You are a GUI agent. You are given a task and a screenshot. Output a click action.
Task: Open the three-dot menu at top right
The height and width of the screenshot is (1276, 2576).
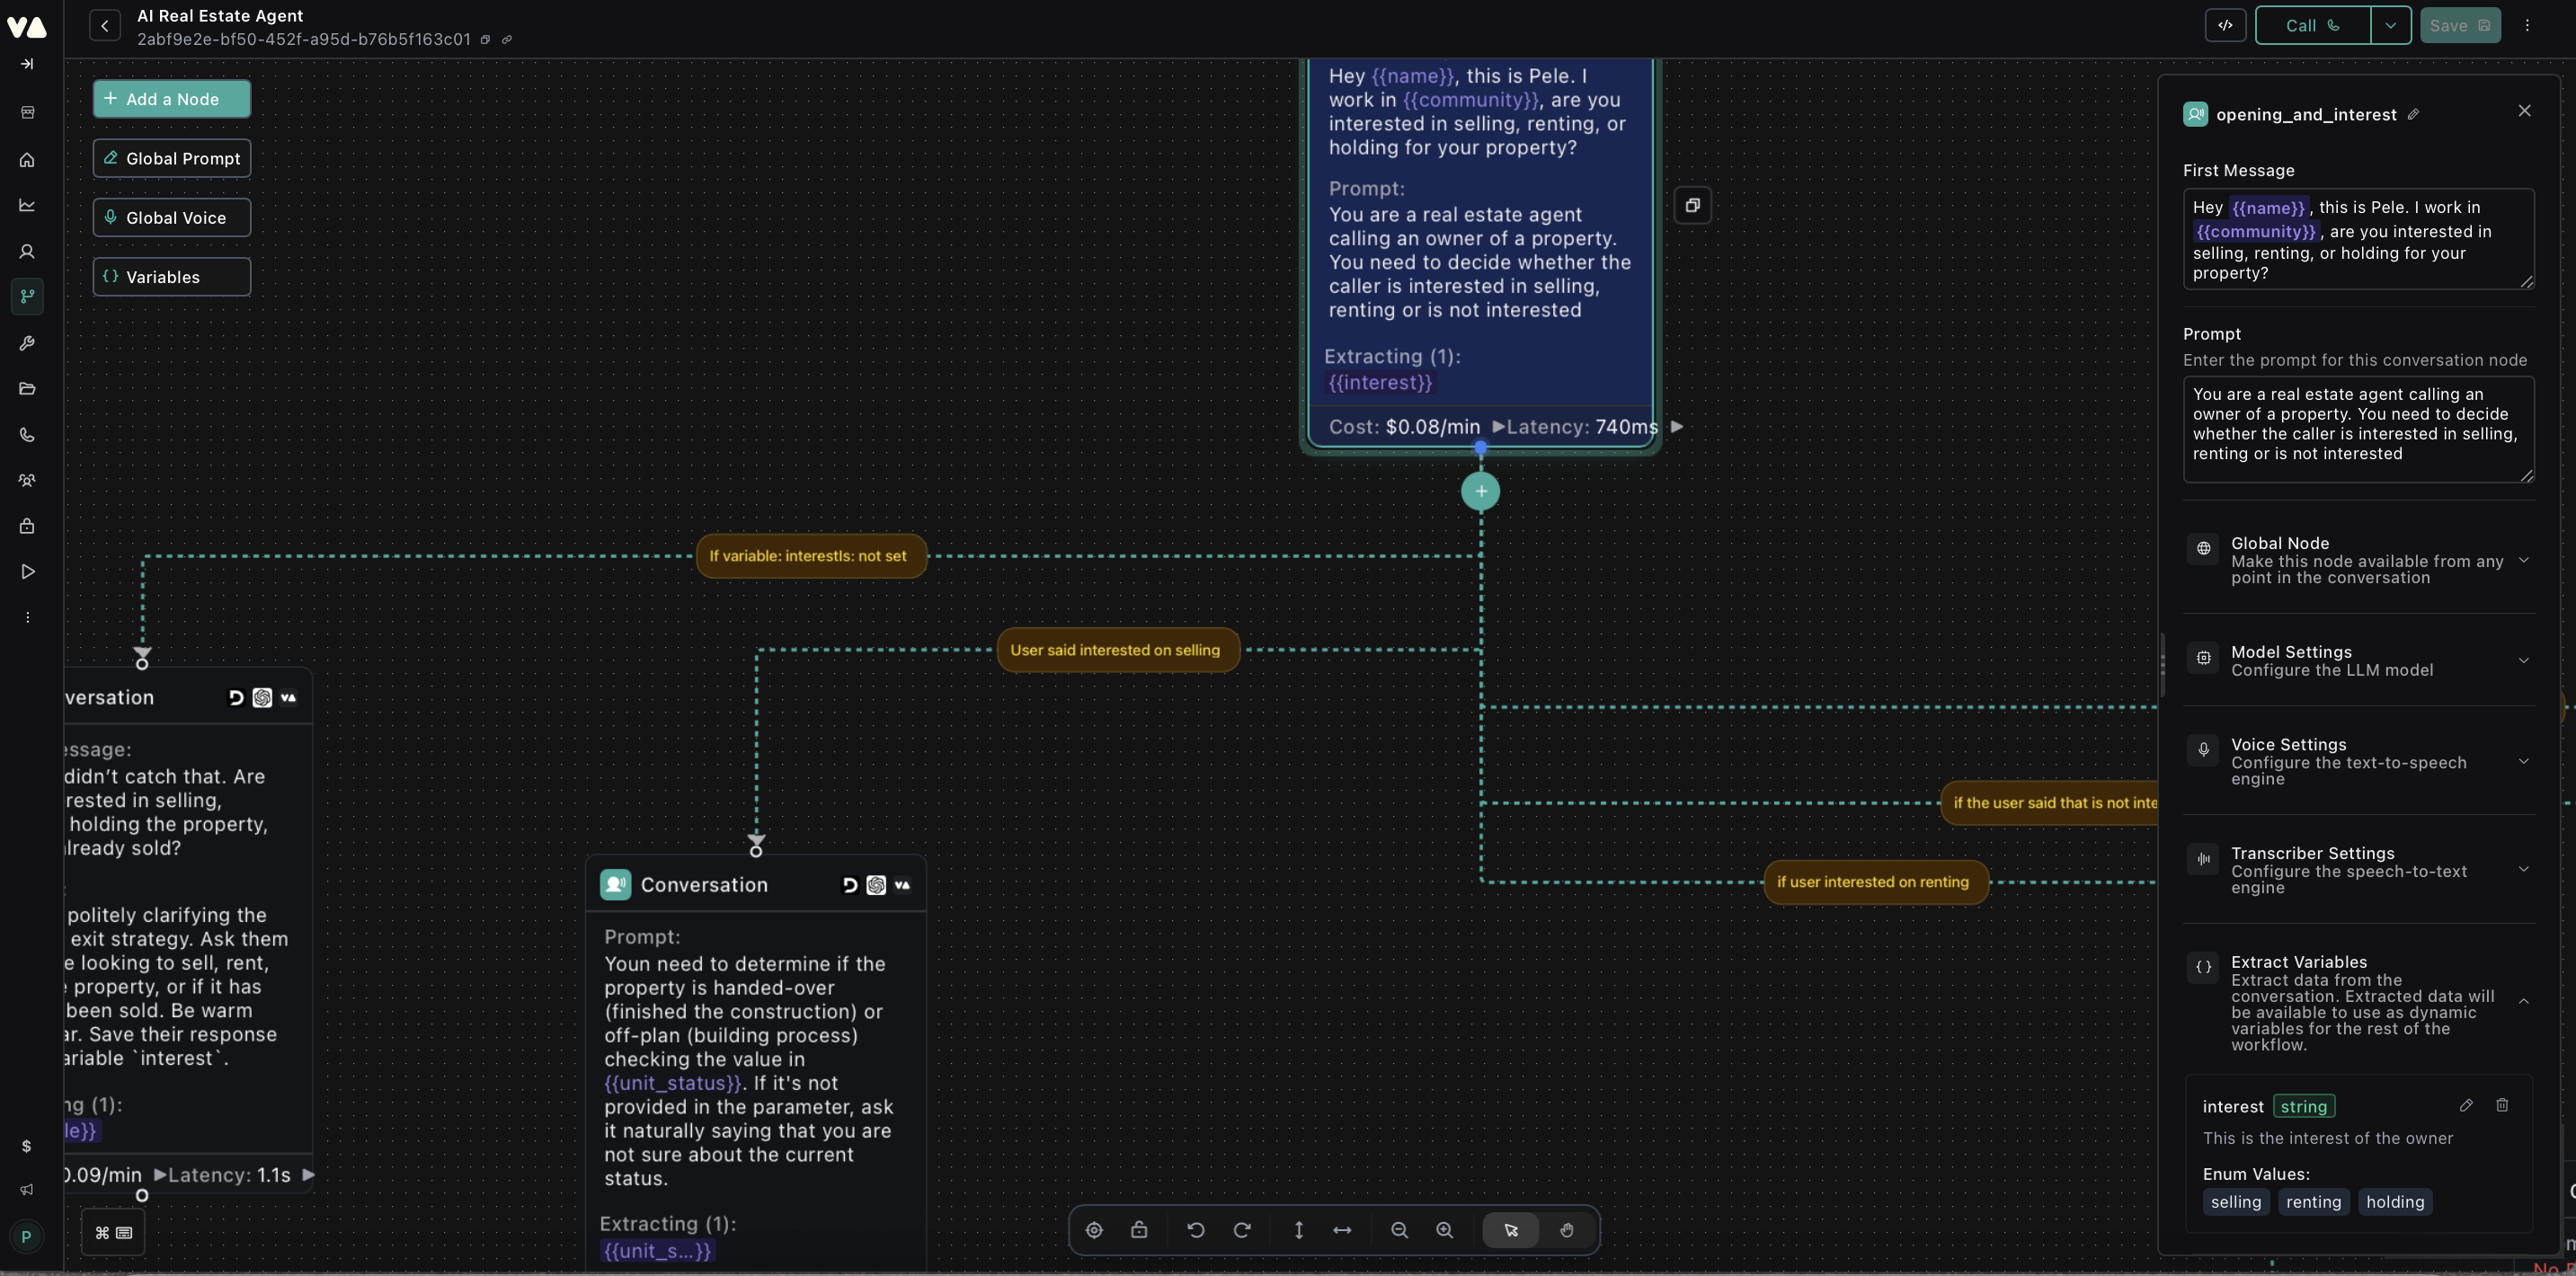pos(2527,25)
